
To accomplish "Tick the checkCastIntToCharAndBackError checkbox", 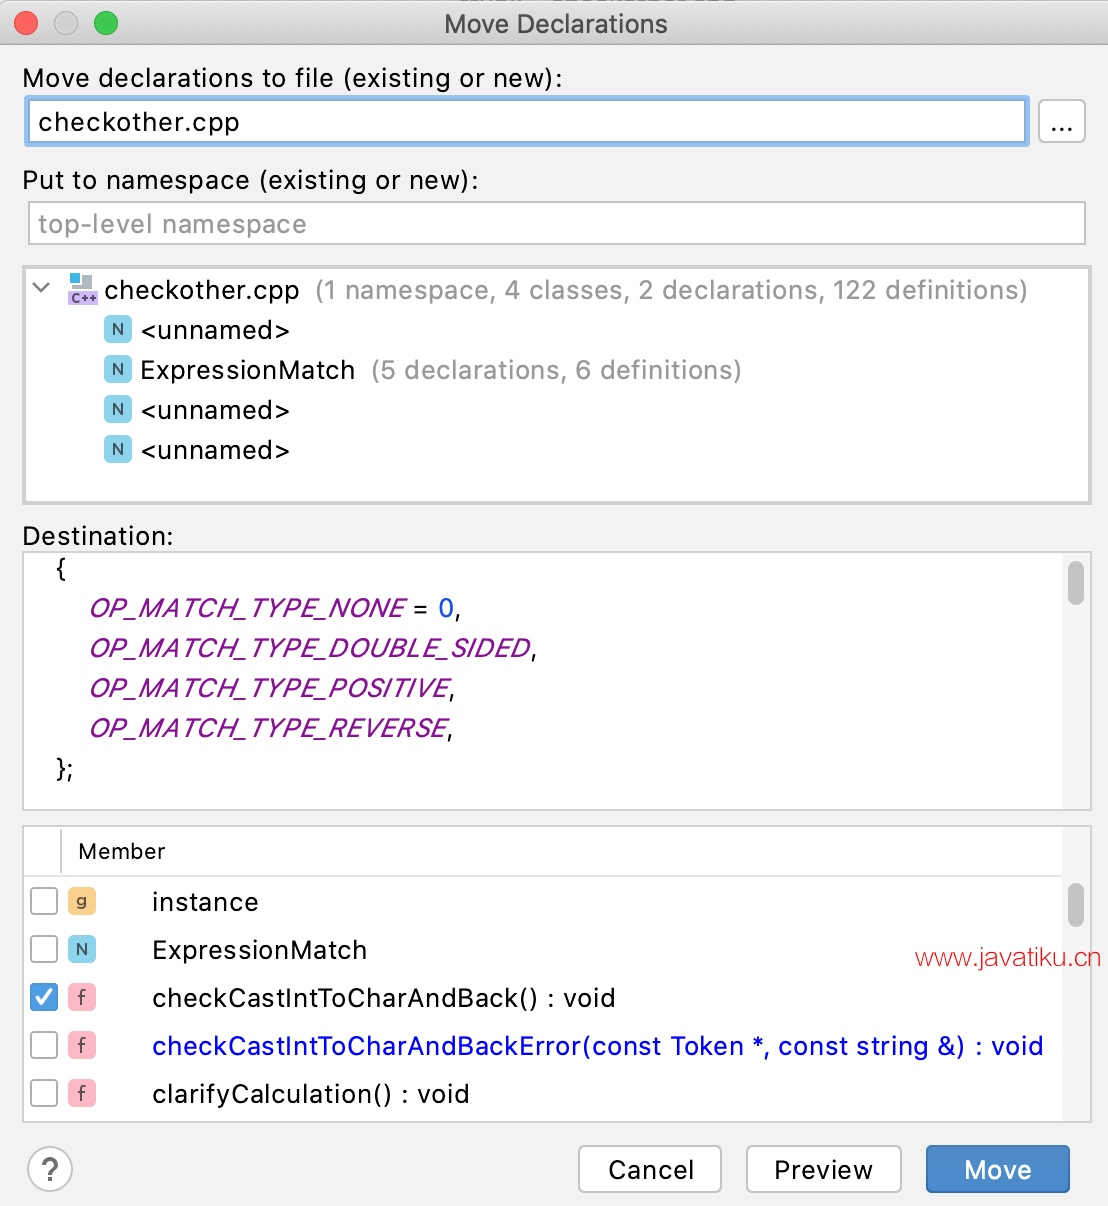I will click(x=44, y=1045).
